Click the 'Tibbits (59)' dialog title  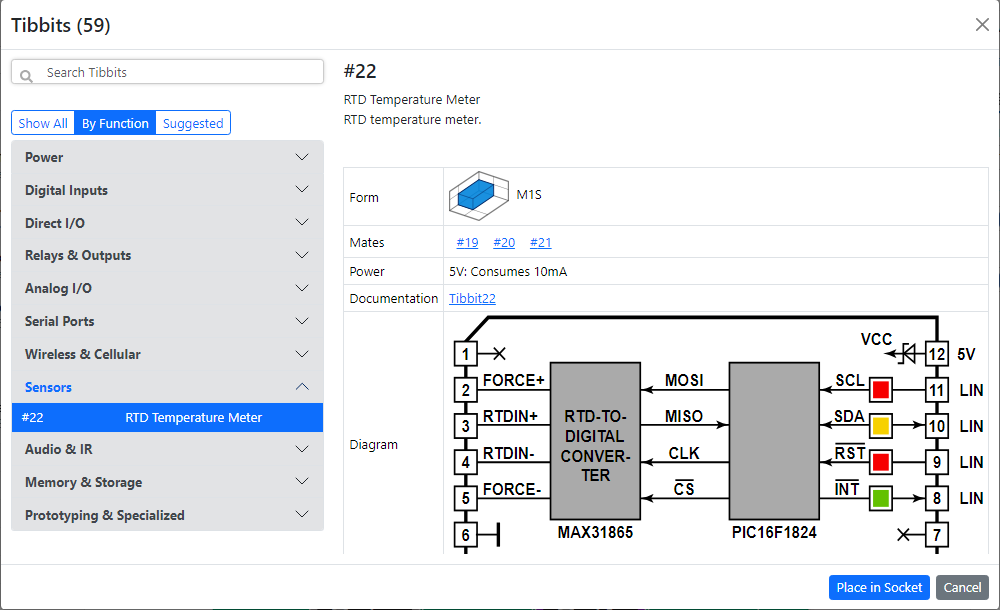pyautogui.click(x=61, y=26)
